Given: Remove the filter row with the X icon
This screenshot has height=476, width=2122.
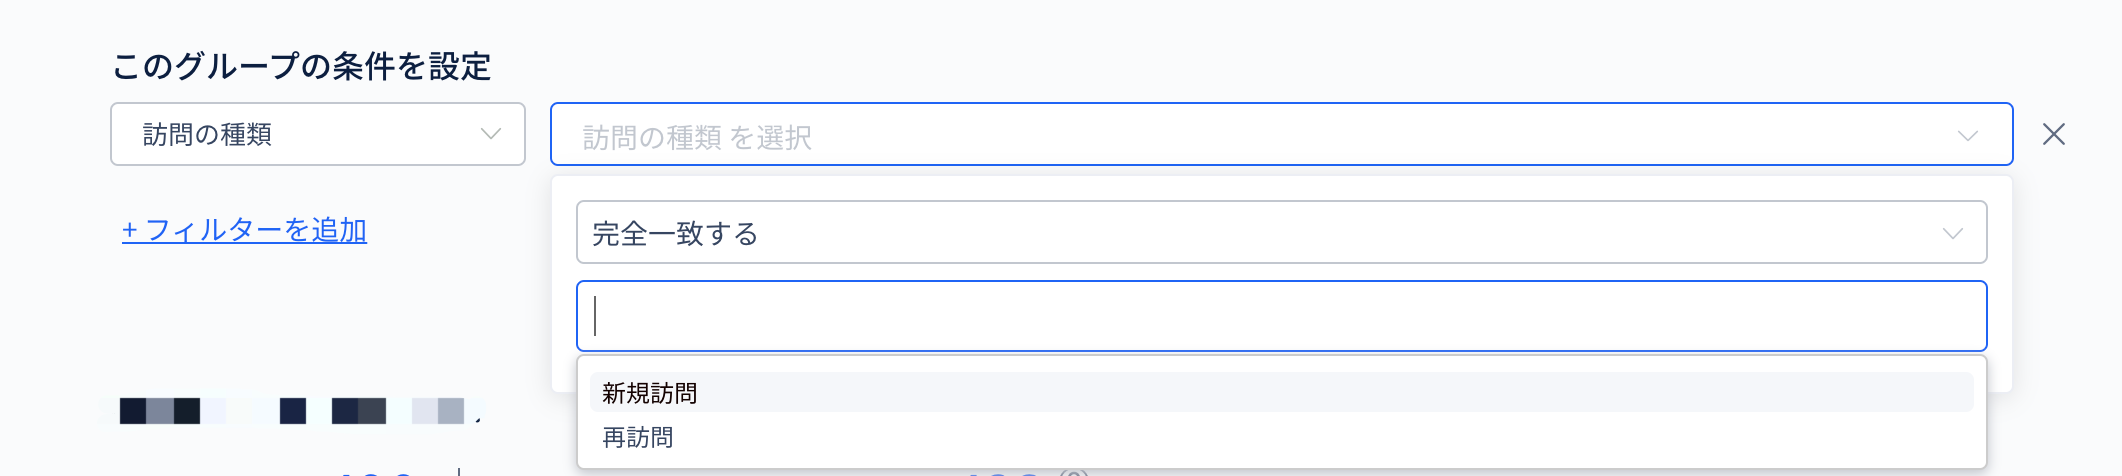Looking at the screenshot, I should [x=2053, y=134].
